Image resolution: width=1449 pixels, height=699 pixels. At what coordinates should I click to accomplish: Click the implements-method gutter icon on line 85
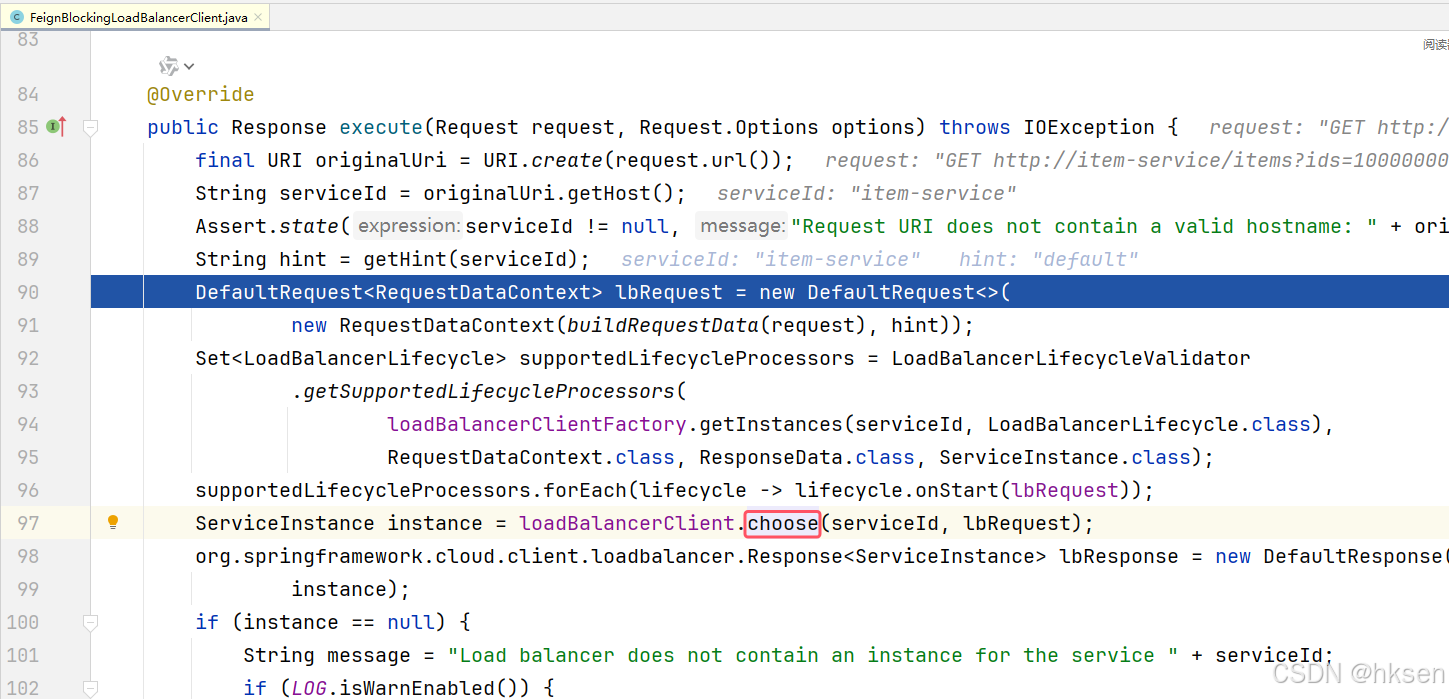click(53, 126)
